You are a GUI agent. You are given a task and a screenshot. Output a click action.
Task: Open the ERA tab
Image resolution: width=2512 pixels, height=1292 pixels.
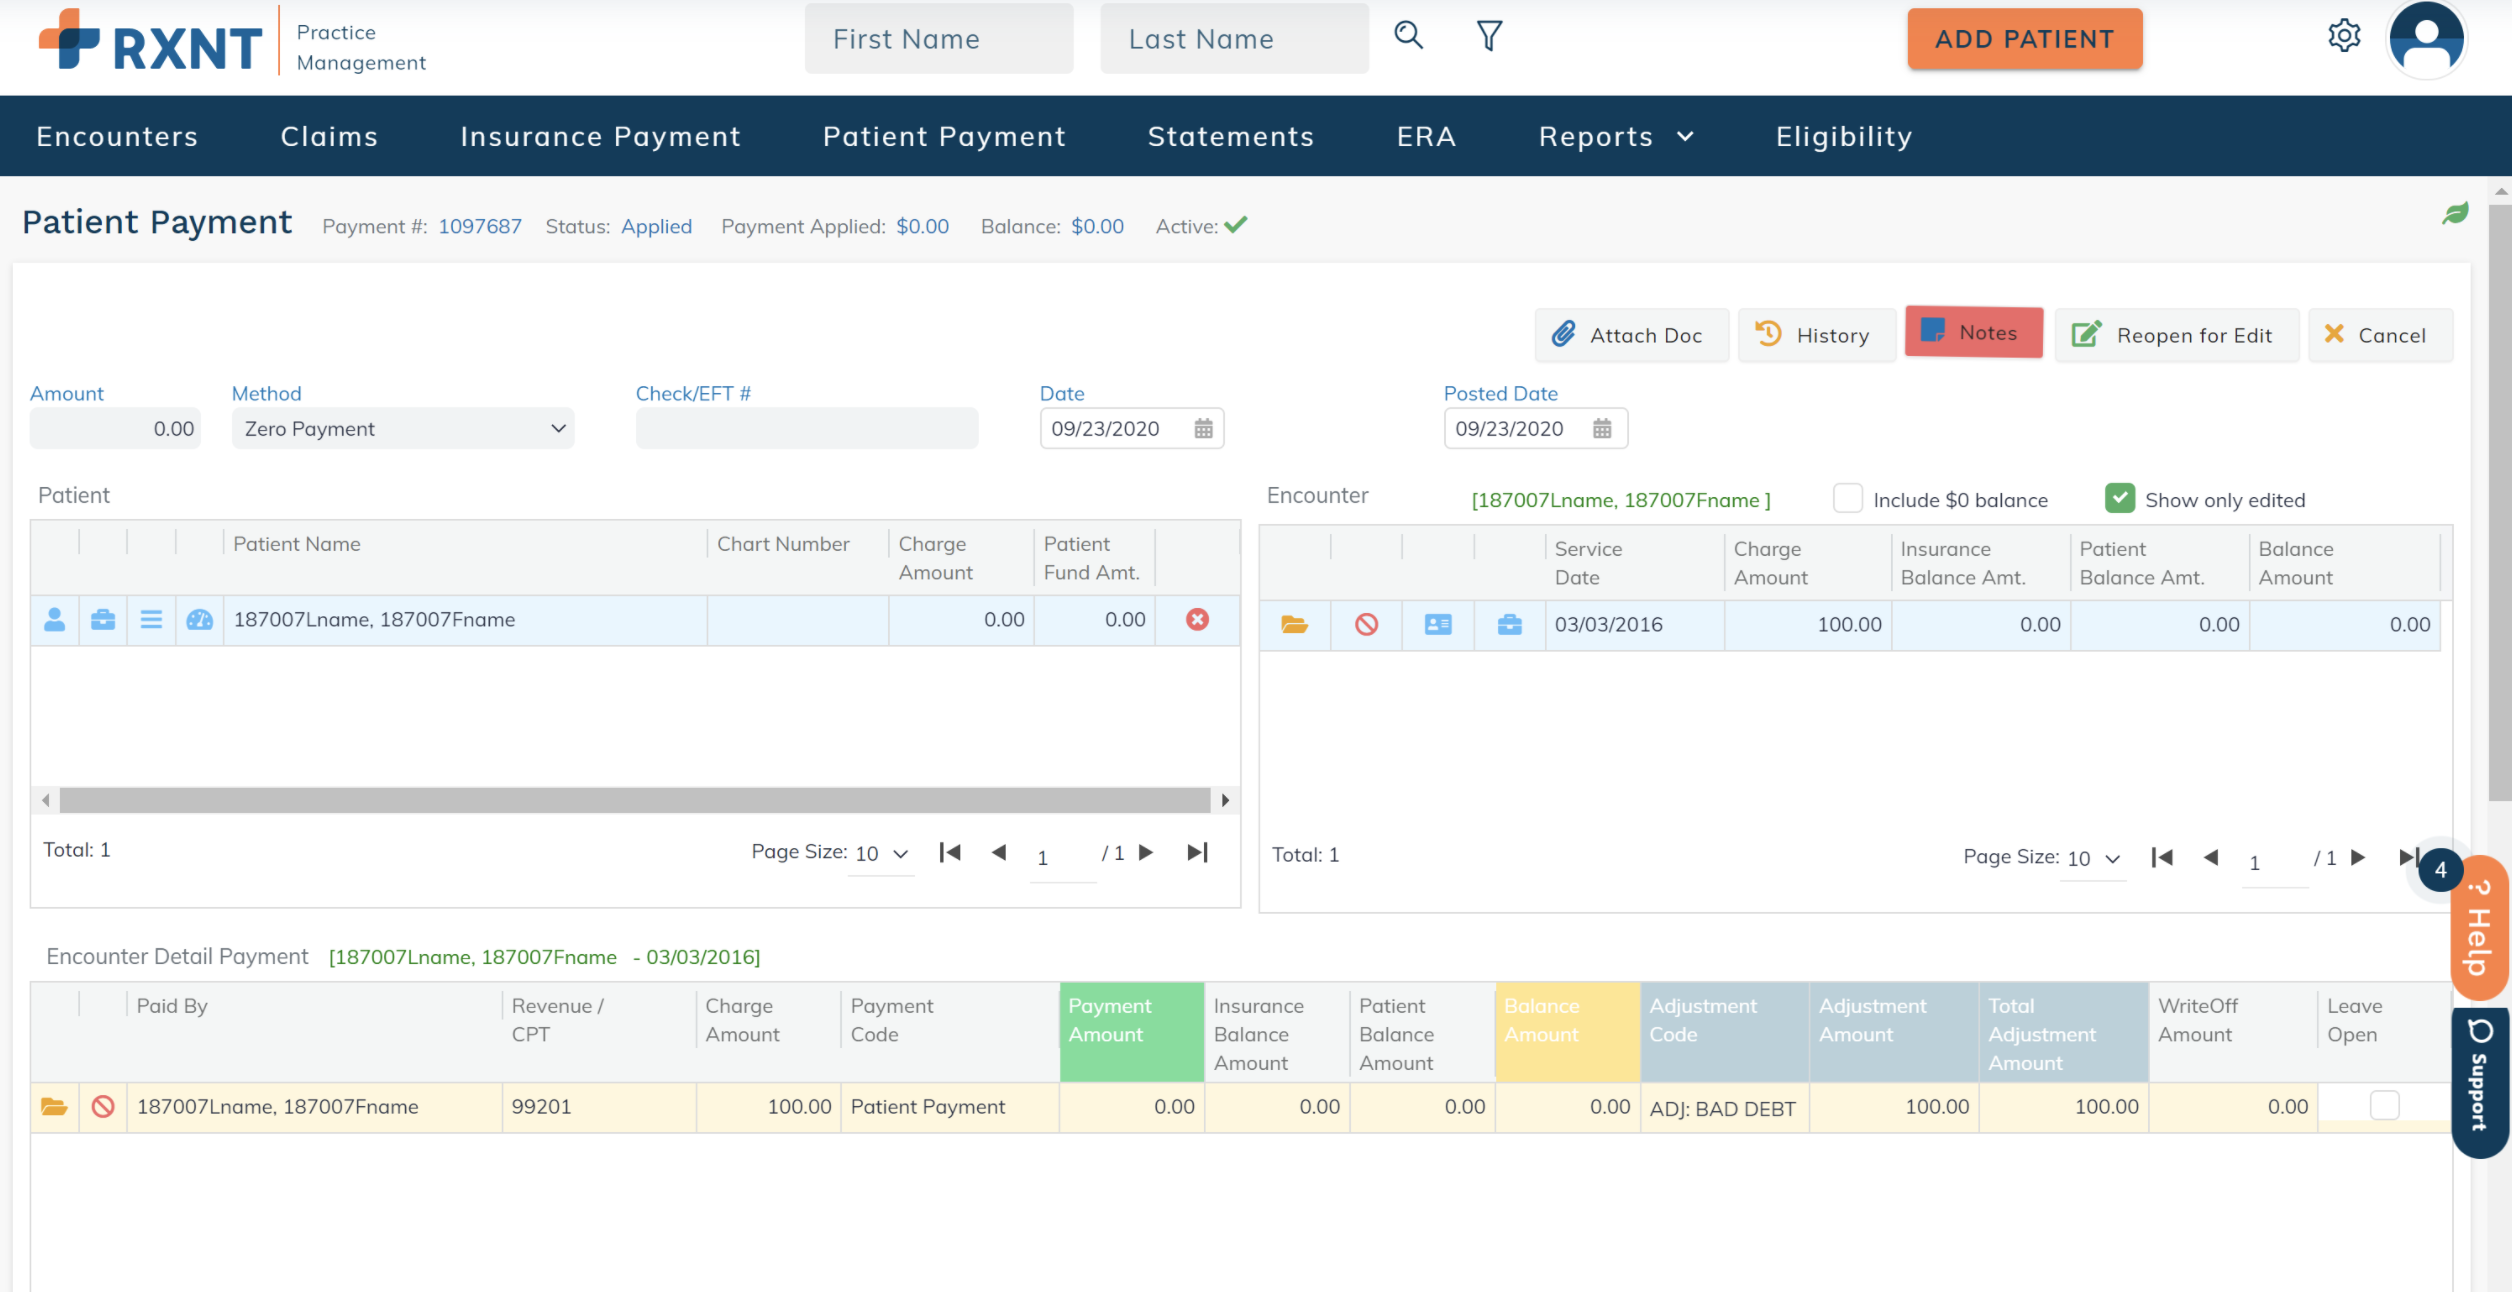pyautogui.click(x=1426, y=137)
